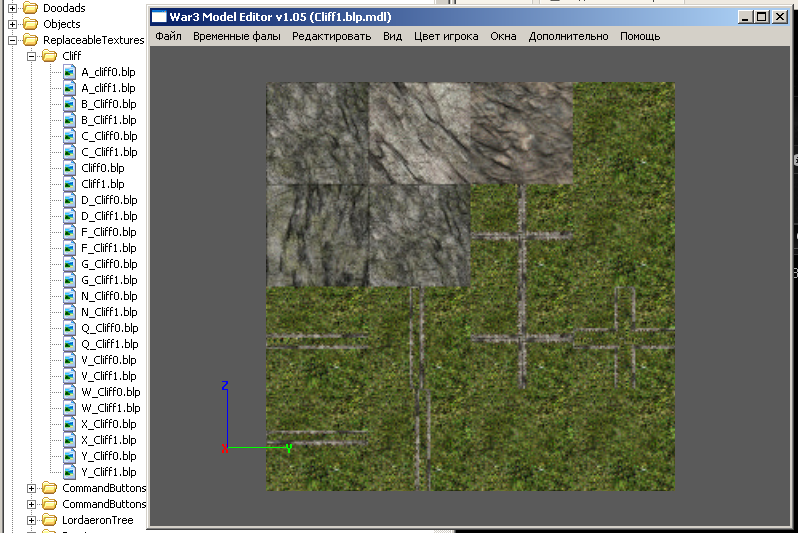Select the LordaeronTree folder label
Viewport: 798px width, 533px height.
[98, 520]
